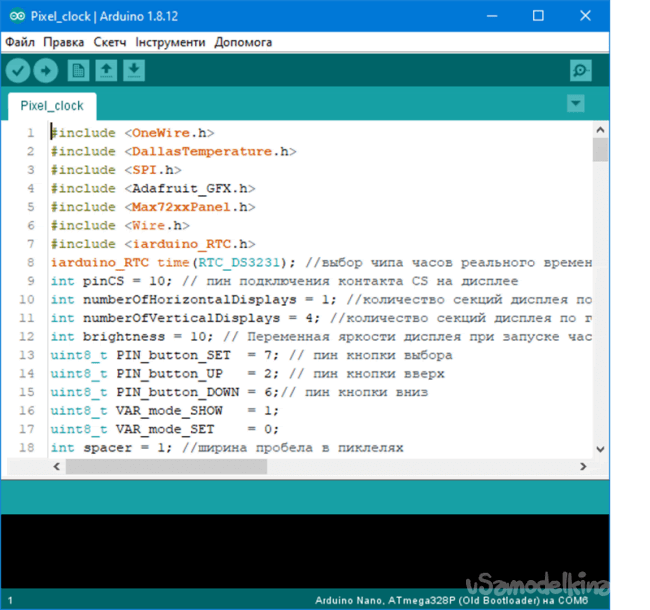
Task: Open the Serial Monitor magnifier icon
Action: click(x=581, y=70)
